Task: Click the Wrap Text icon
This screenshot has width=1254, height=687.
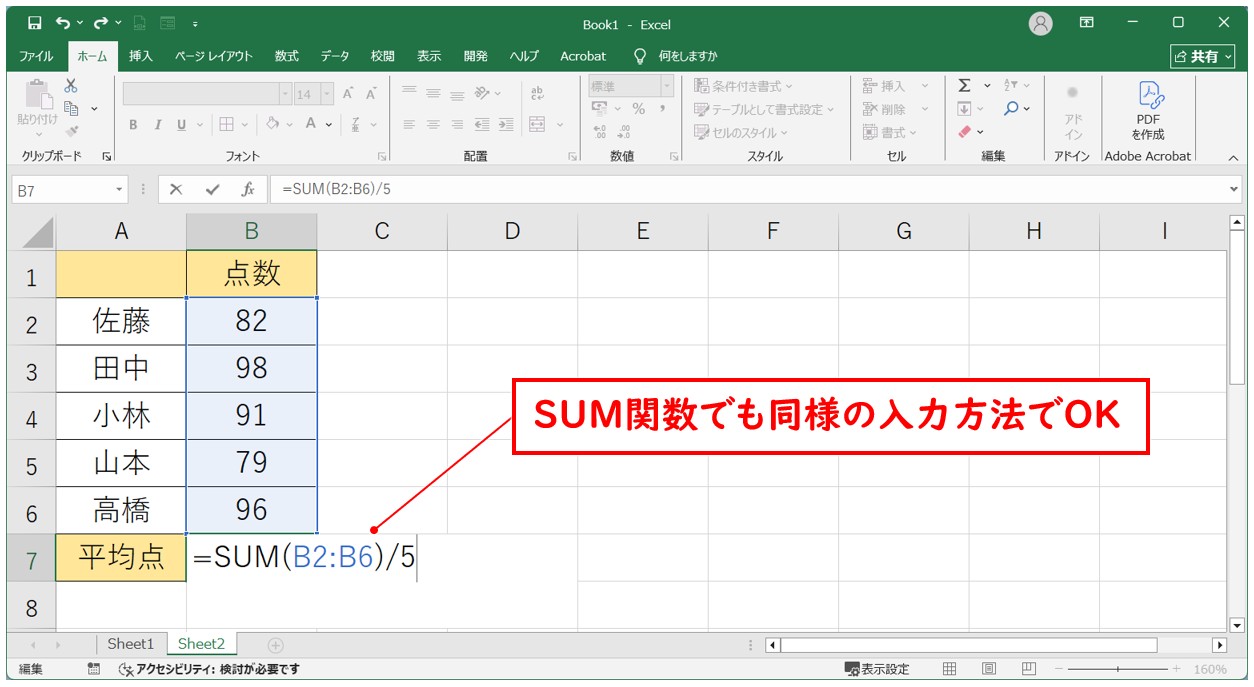Action: click(537, 93)
